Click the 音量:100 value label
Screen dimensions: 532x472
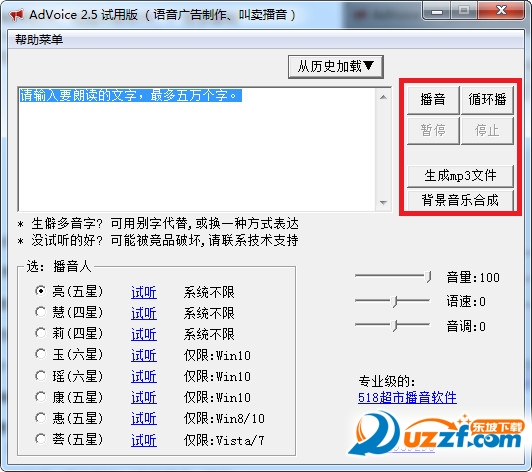click(473, 278)
